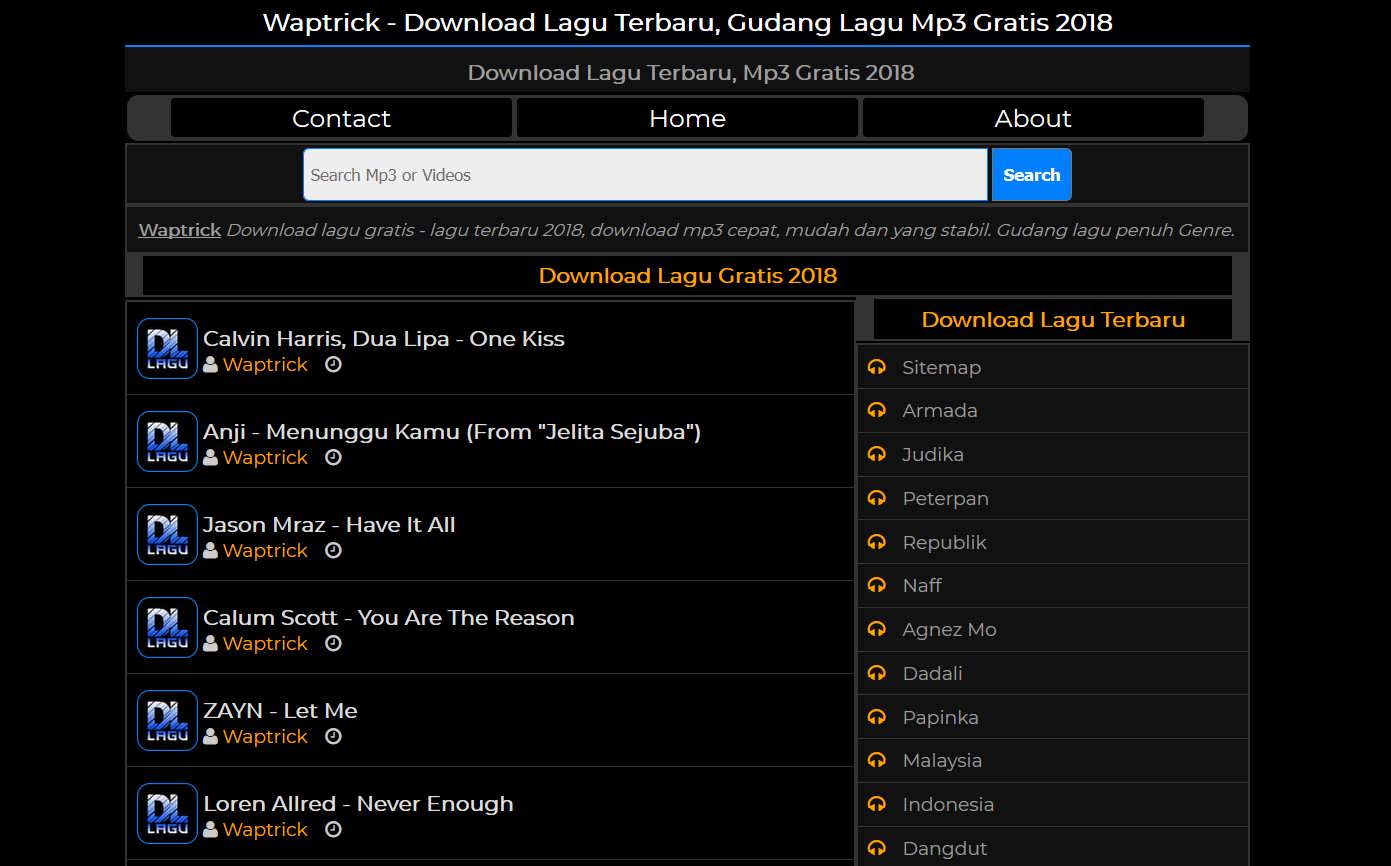Open the Malaysia sidebar link

942,760
